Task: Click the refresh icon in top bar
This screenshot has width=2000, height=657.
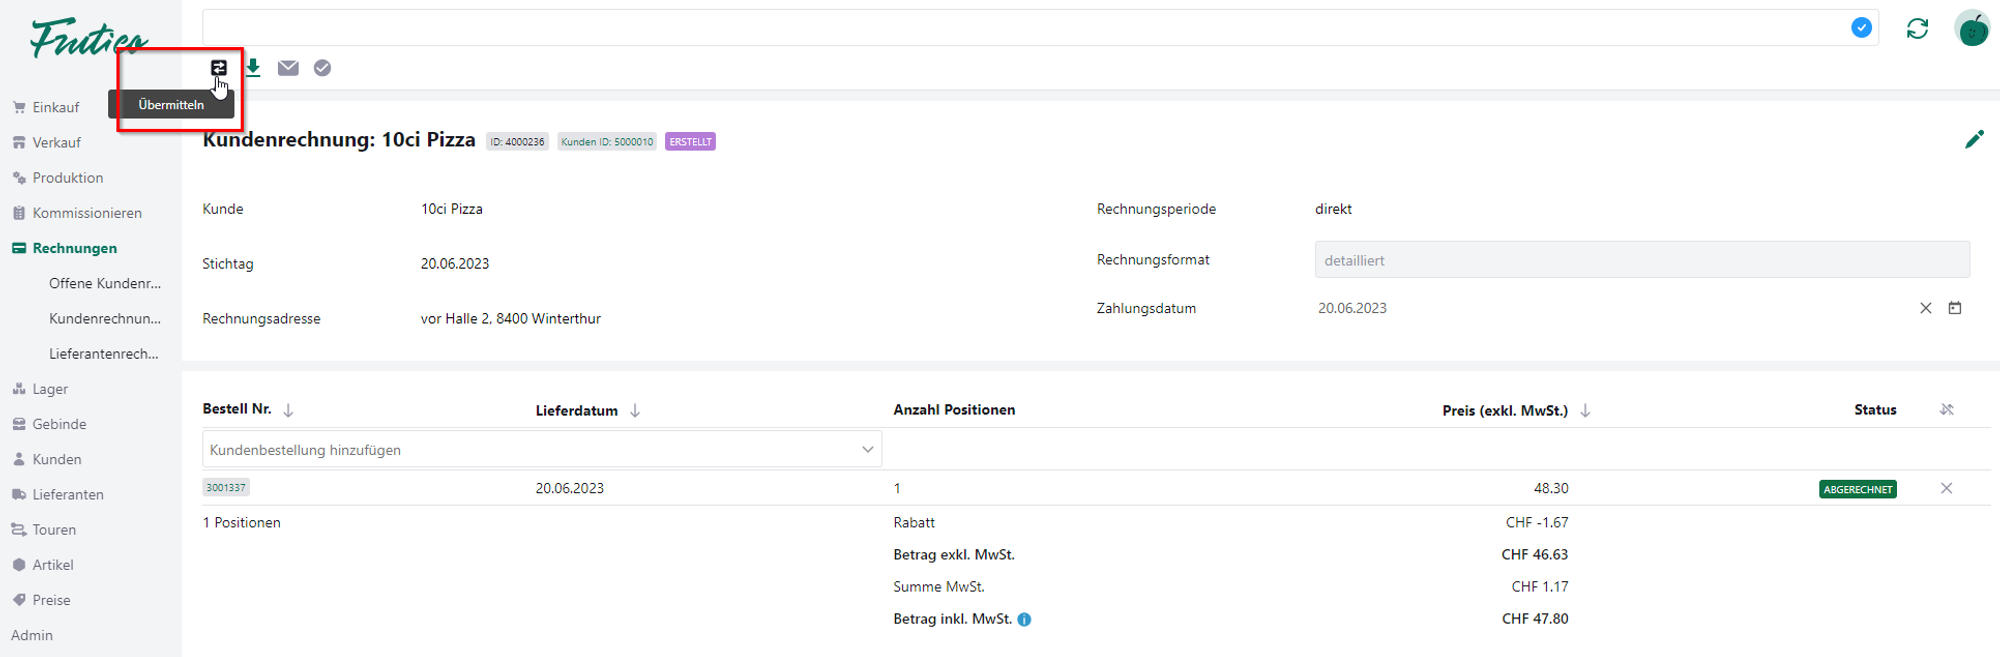Action: (1917, 29)
